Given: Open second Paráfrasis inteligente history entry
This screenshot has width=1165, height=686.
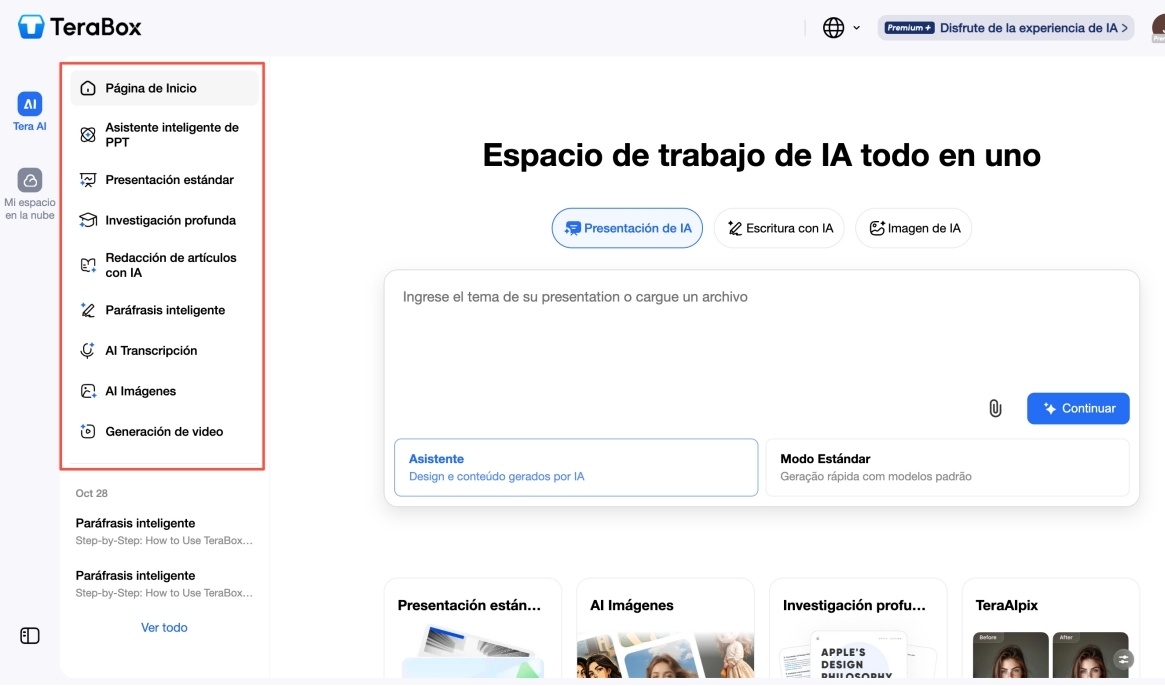Looking at the screenshot, I should [x=164, y=583].
